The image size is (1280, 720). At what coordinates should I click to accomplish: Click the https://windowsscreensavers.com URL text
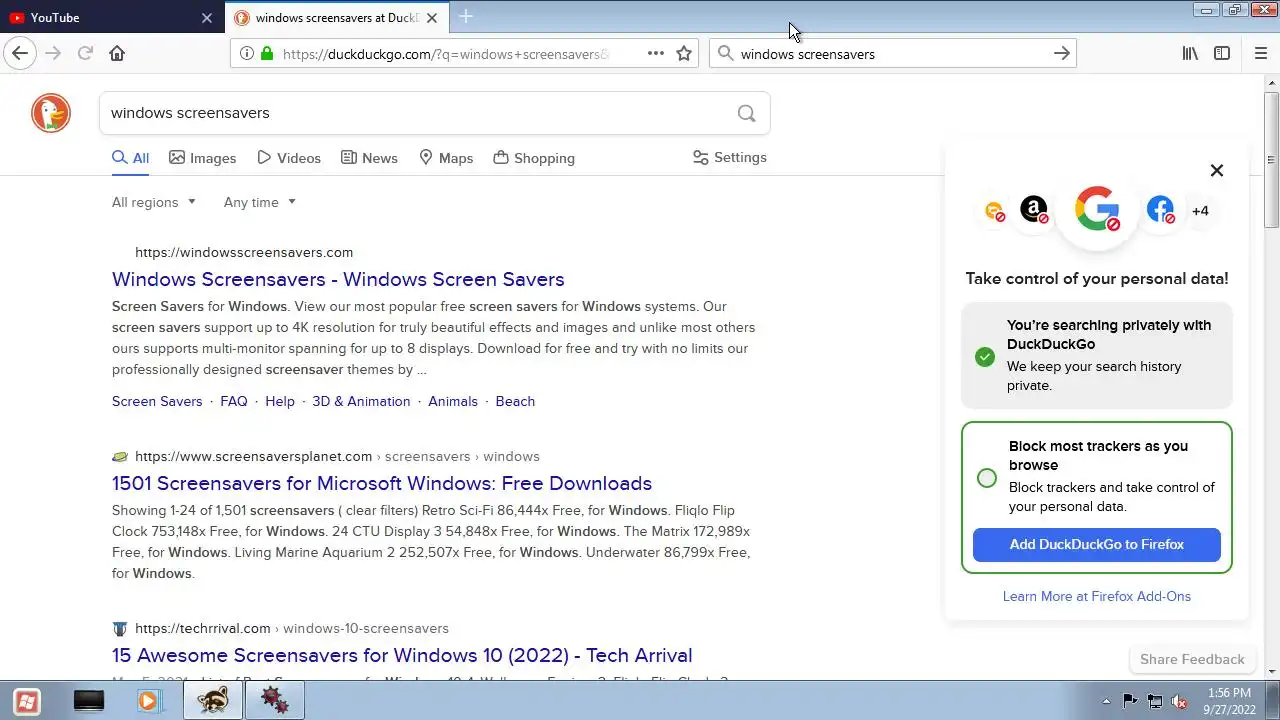tap(244, 252)
